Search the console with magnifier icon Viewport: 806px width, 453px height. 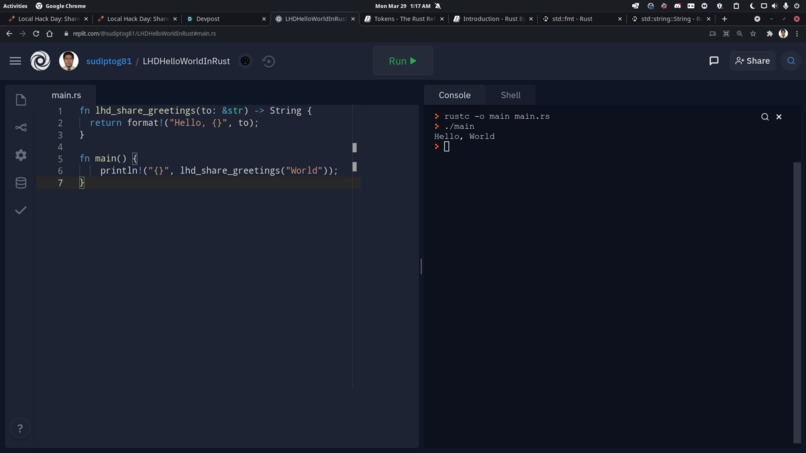click(x=765, y=117)
